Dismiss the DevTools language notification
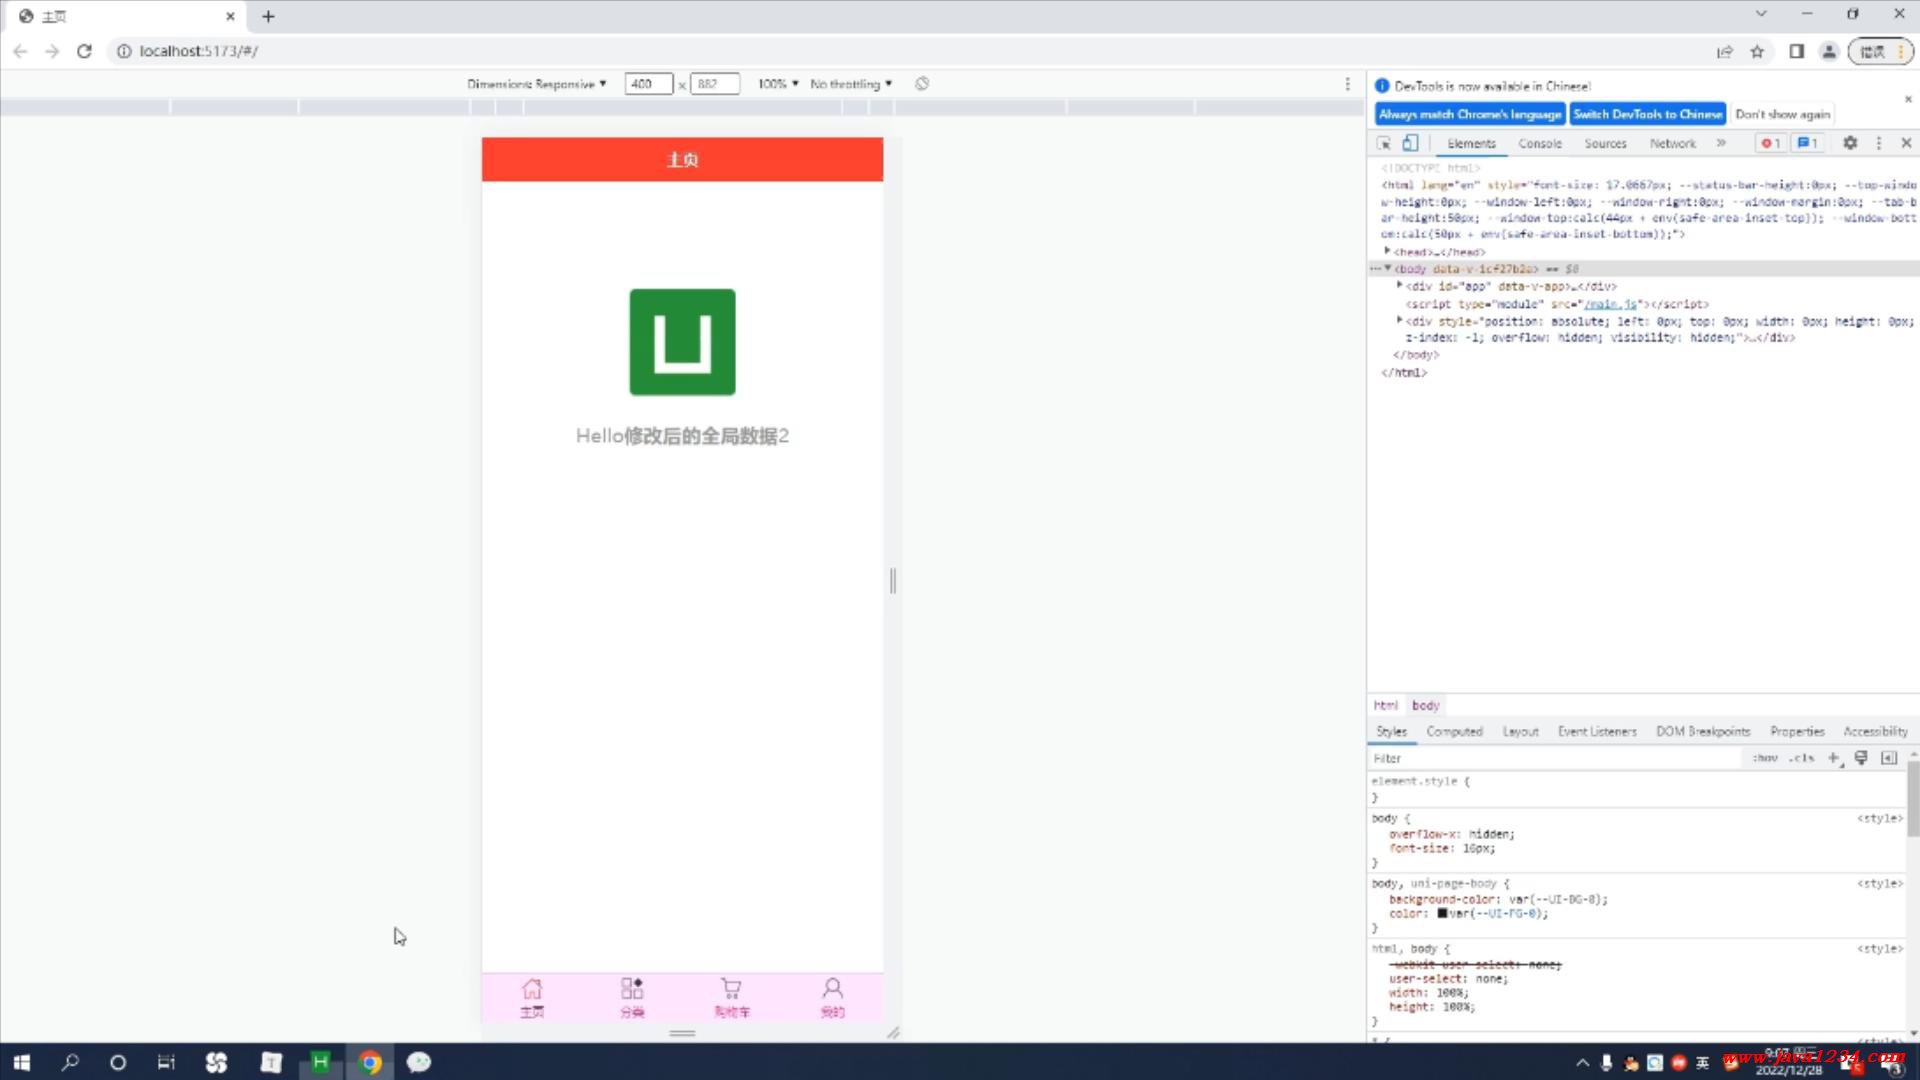This screenshot has width=1920, height=1080. click(1908, 99)
